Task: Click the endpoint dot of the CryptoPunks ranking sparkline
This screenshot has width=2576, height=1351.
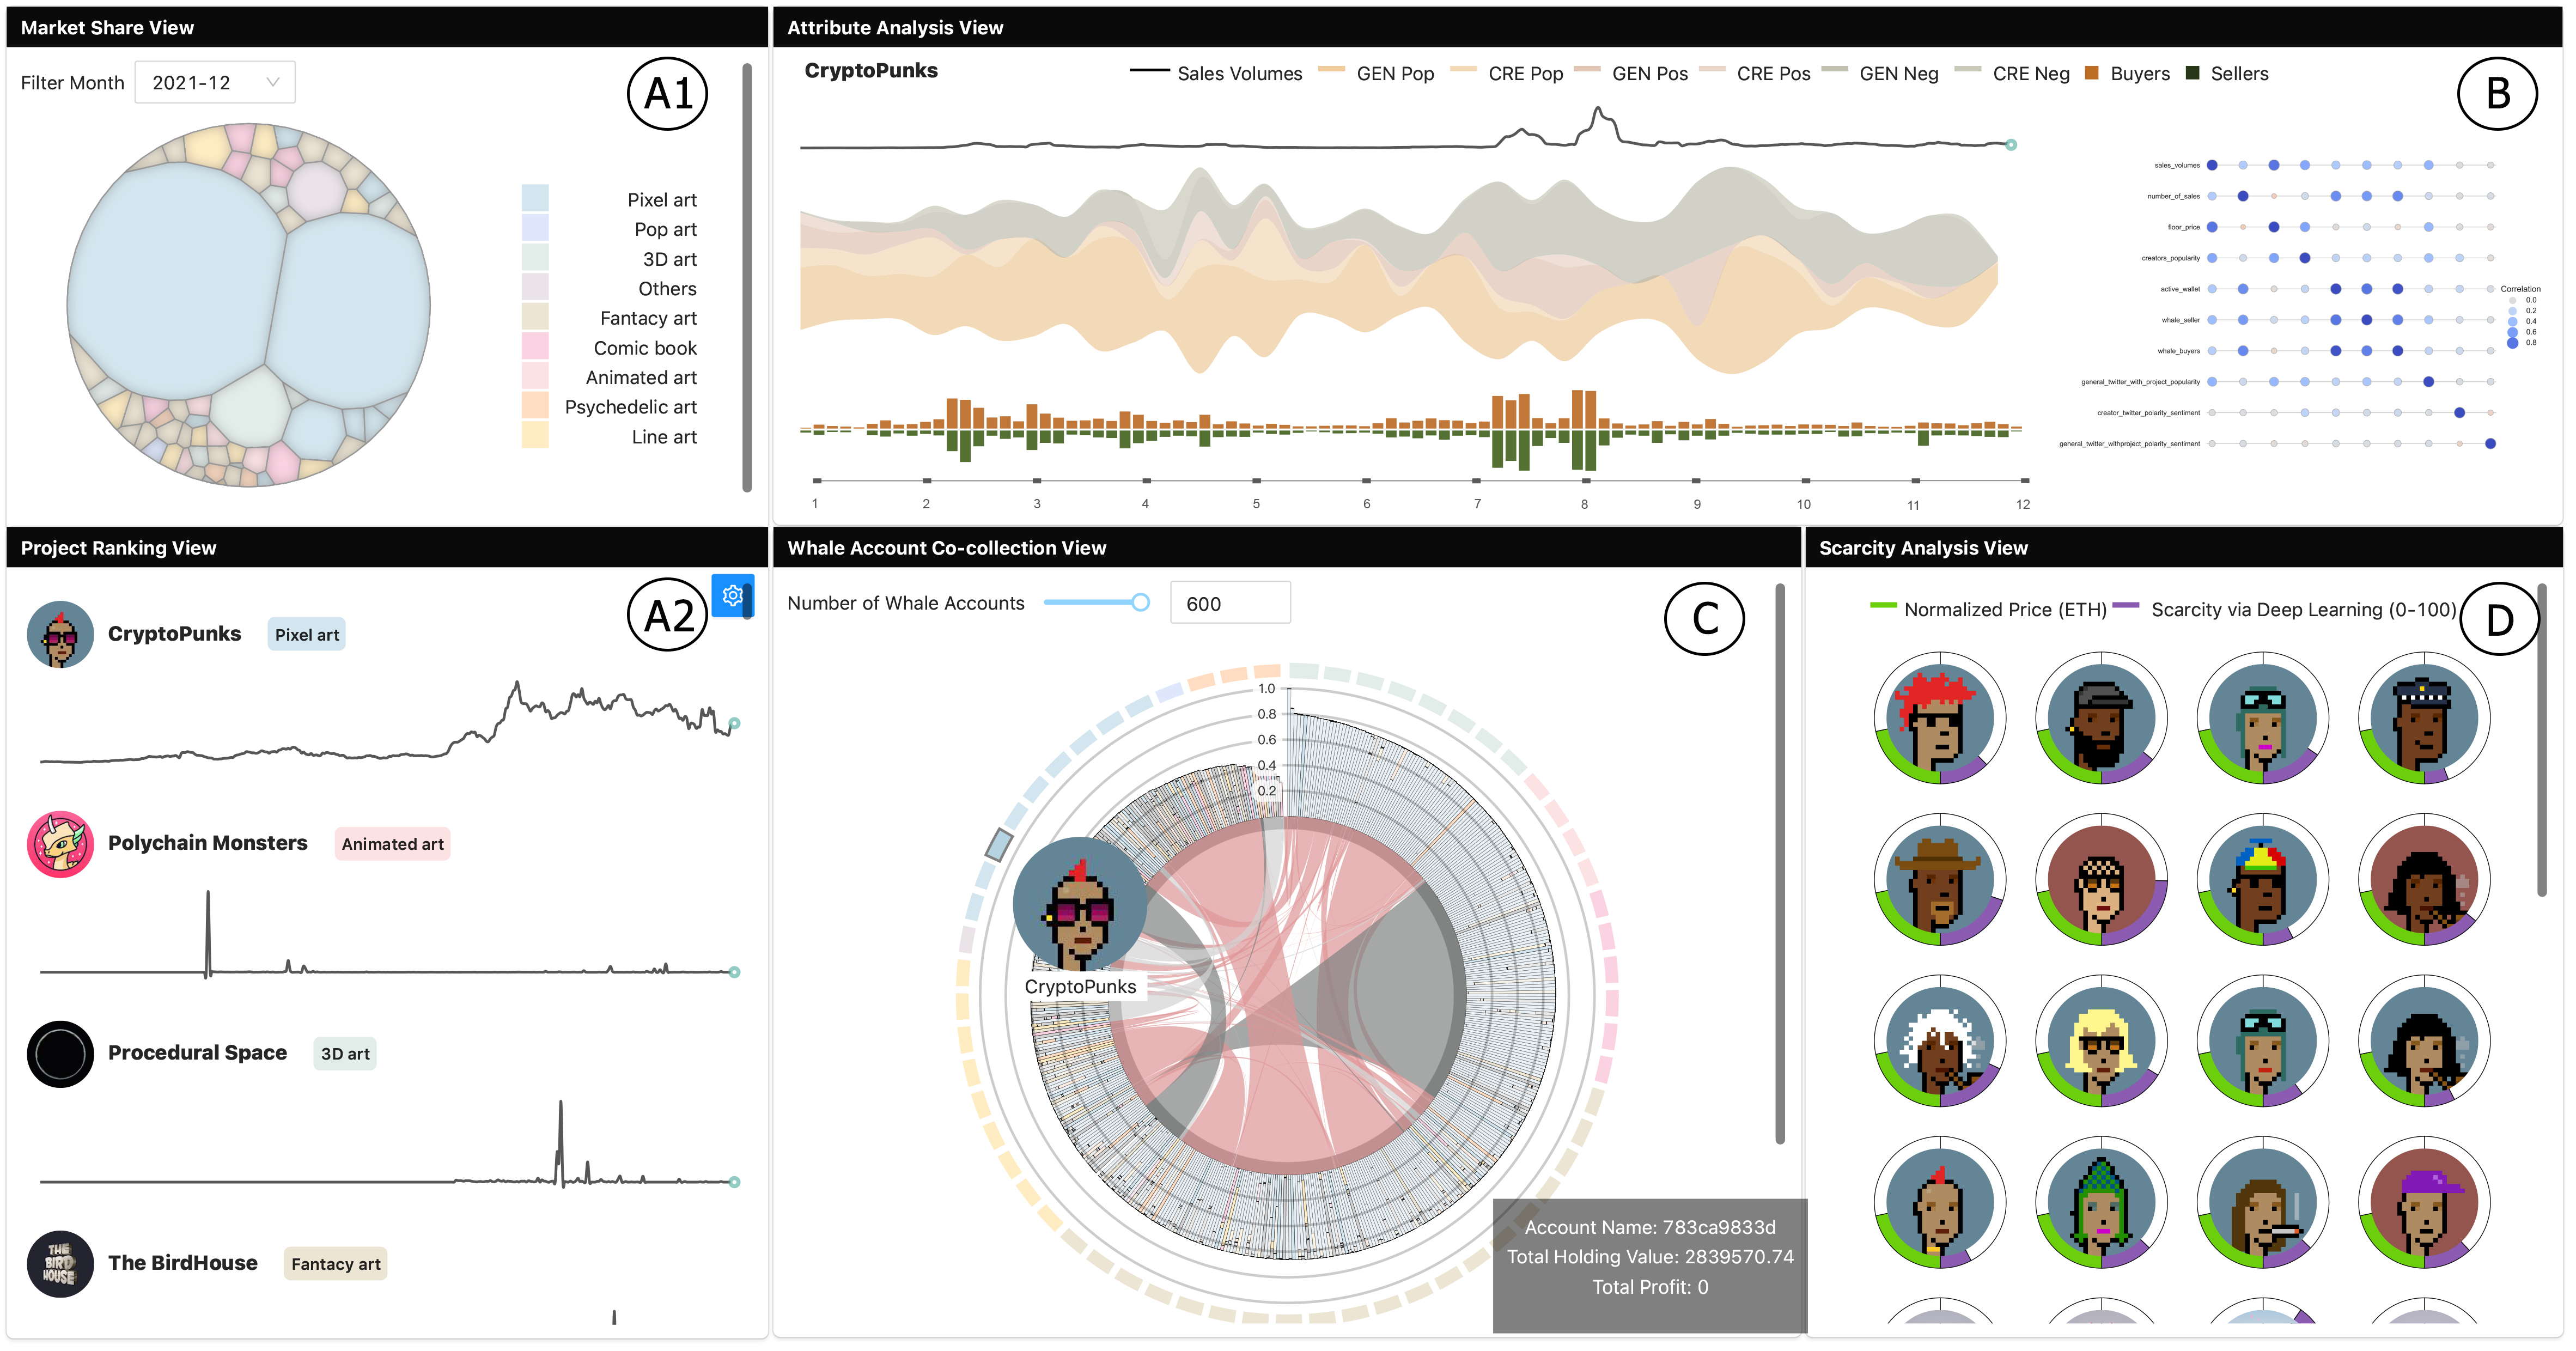Action: 734,723
